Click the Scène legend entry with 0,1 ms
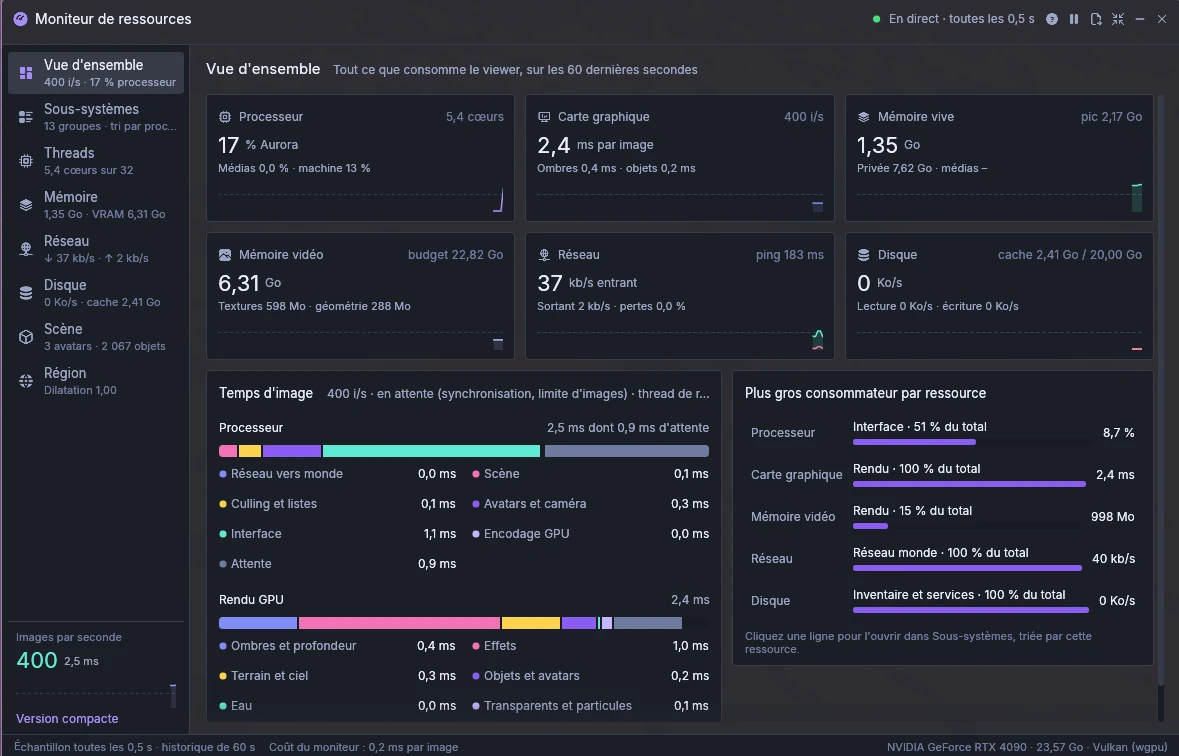This screenshot has height=756, width=1179. pos(590,474)
